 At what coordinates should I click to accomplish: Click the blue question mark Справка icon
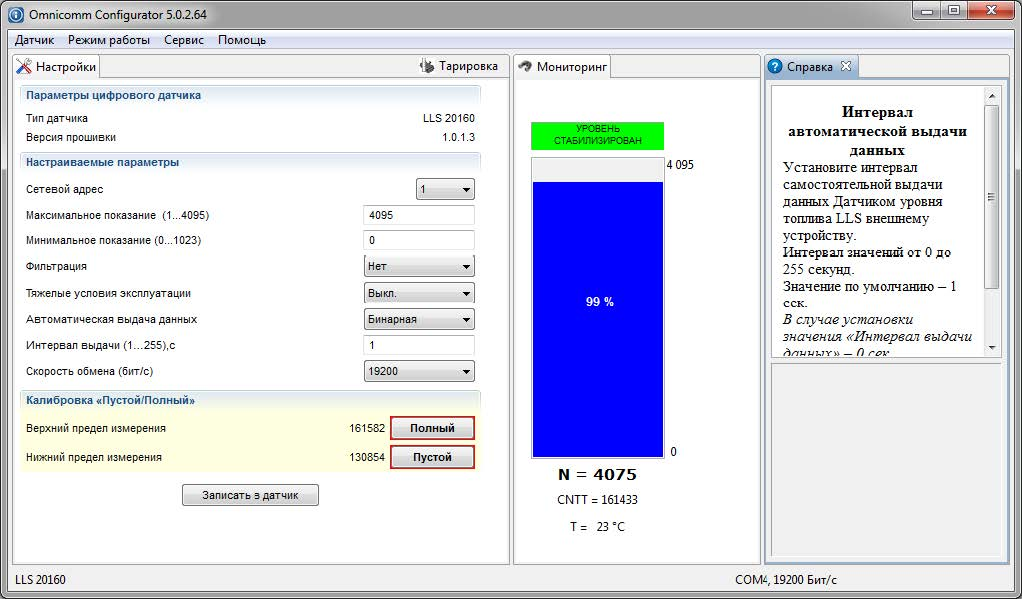tap(775, 66)
